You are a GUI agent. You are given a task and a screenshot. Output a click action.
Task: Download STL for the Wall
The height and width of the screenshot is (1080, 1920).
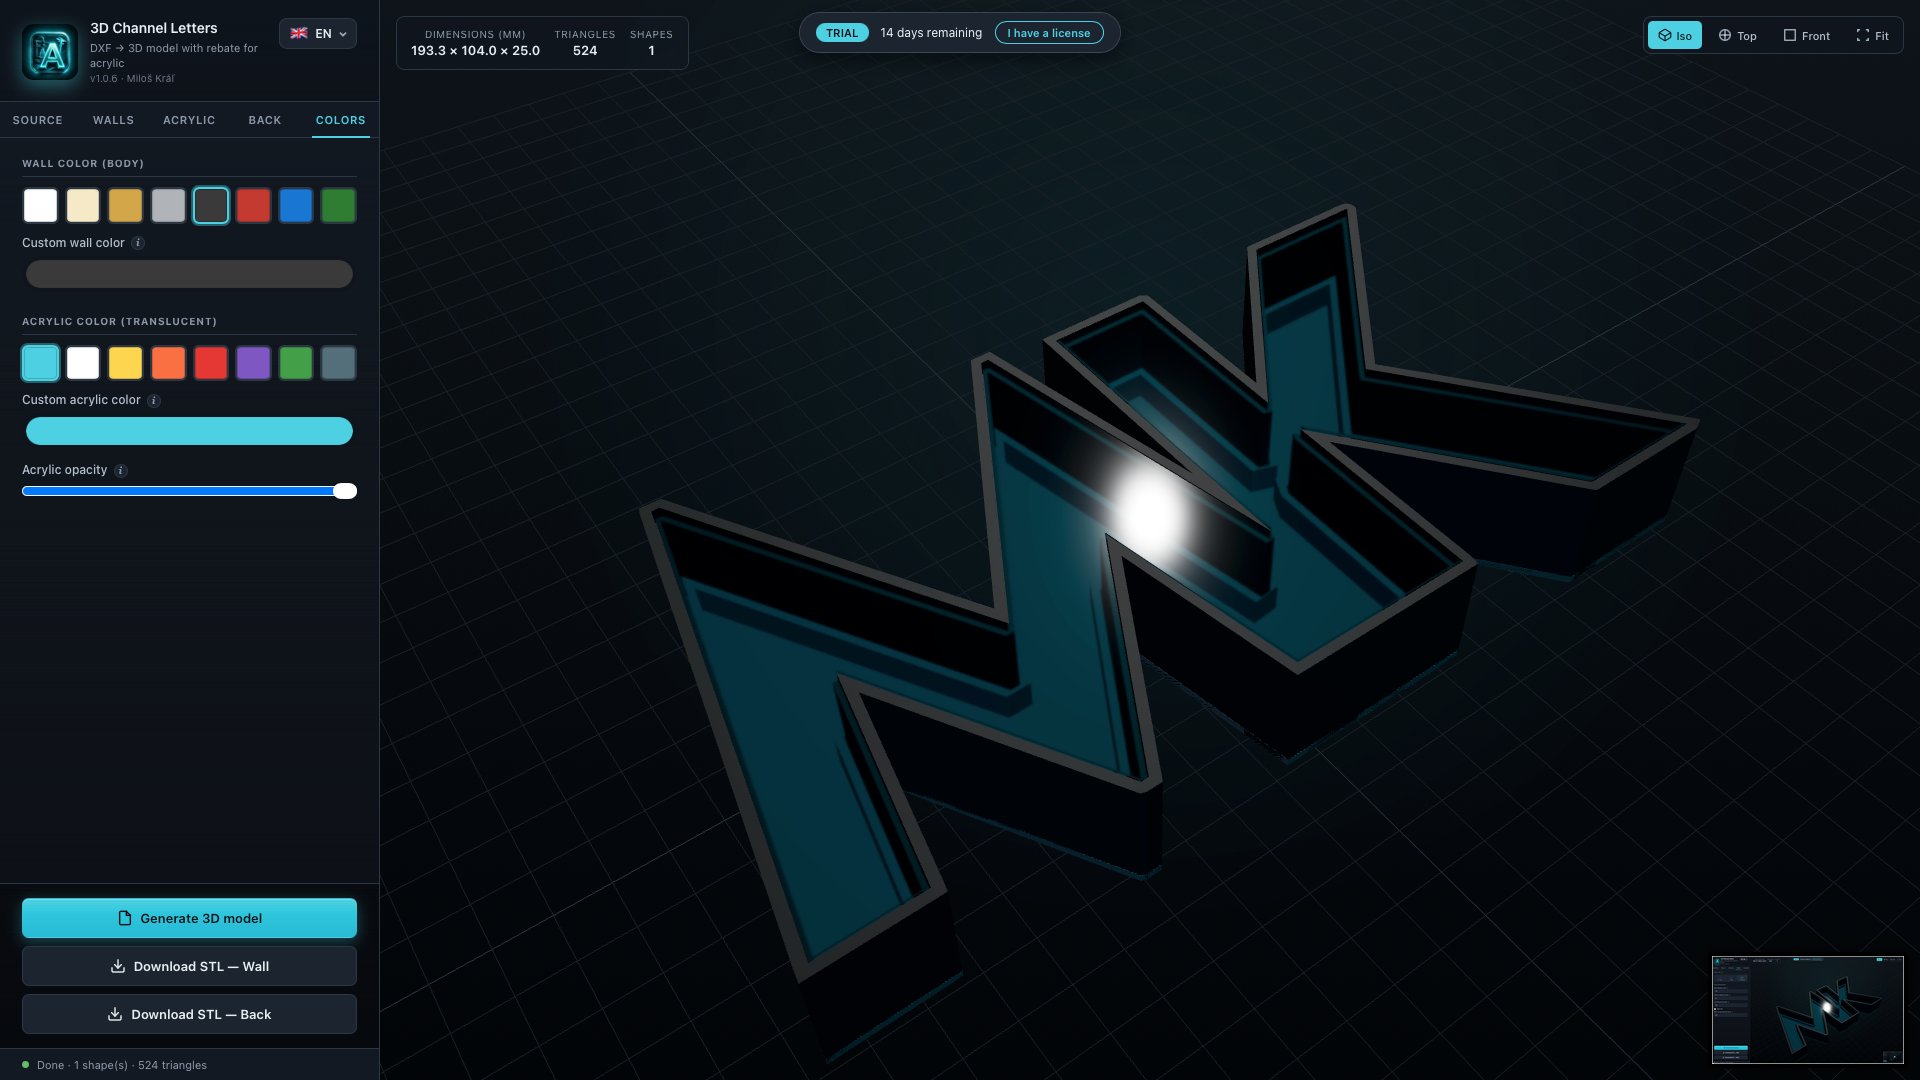point(189,966)
